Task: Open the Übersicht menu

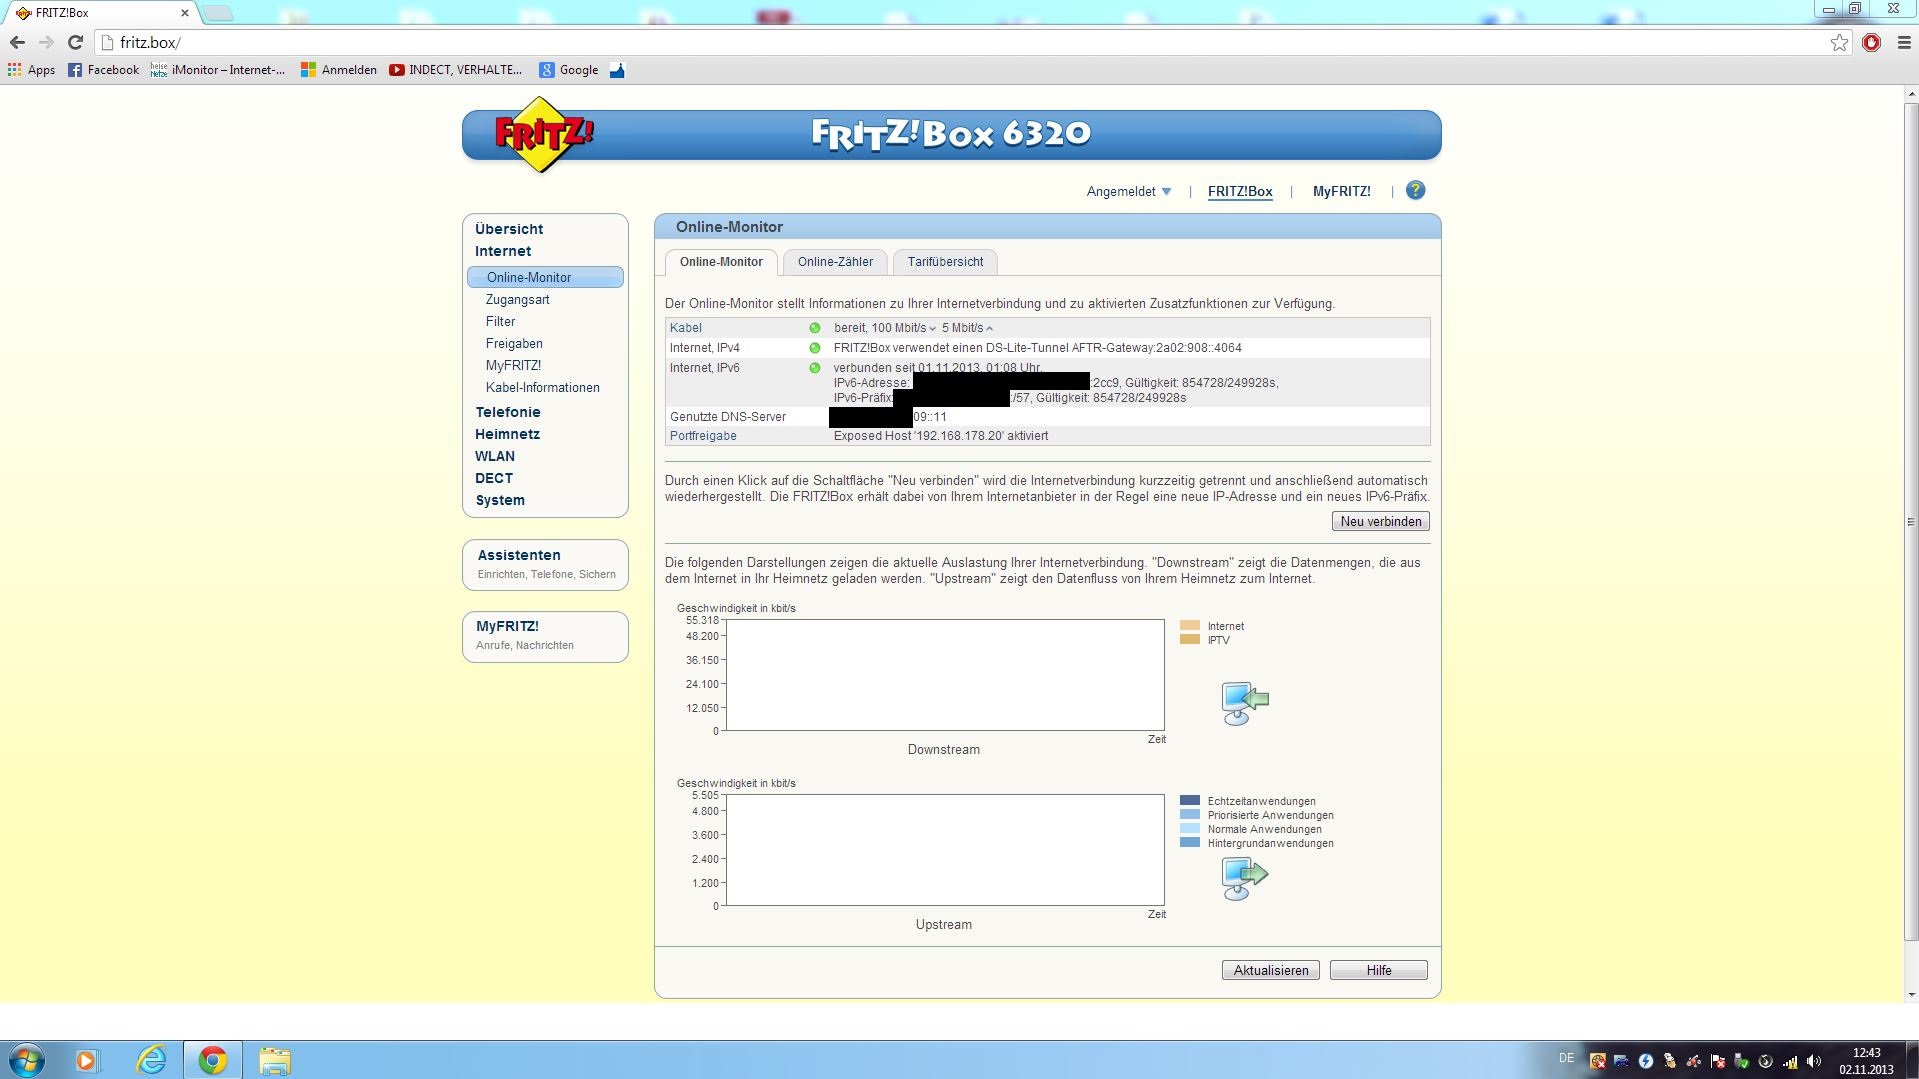Action: 509,229
